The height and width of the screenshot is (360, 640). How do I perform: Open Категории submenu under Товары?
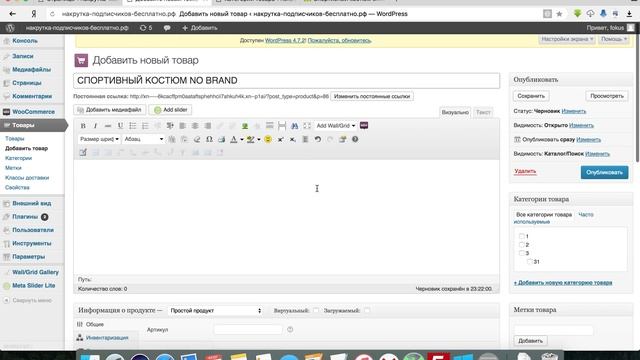[x=18, y=158]
